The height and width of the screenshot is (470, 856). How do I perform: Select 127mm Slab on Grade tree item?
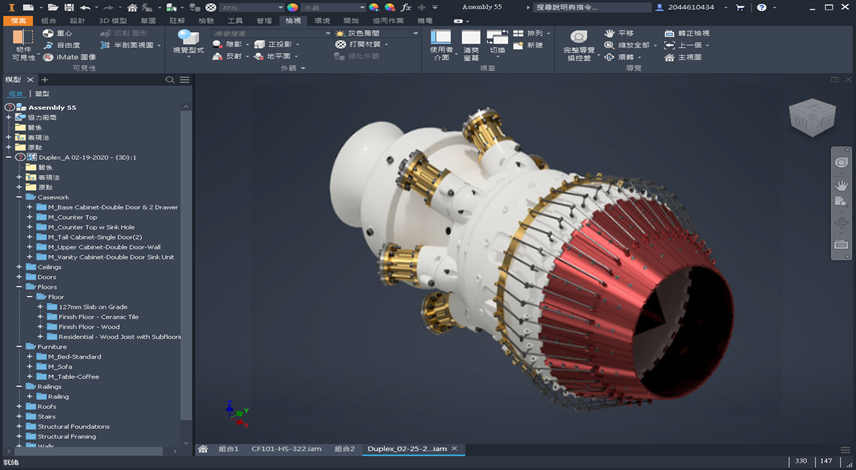tap(93, 307)
